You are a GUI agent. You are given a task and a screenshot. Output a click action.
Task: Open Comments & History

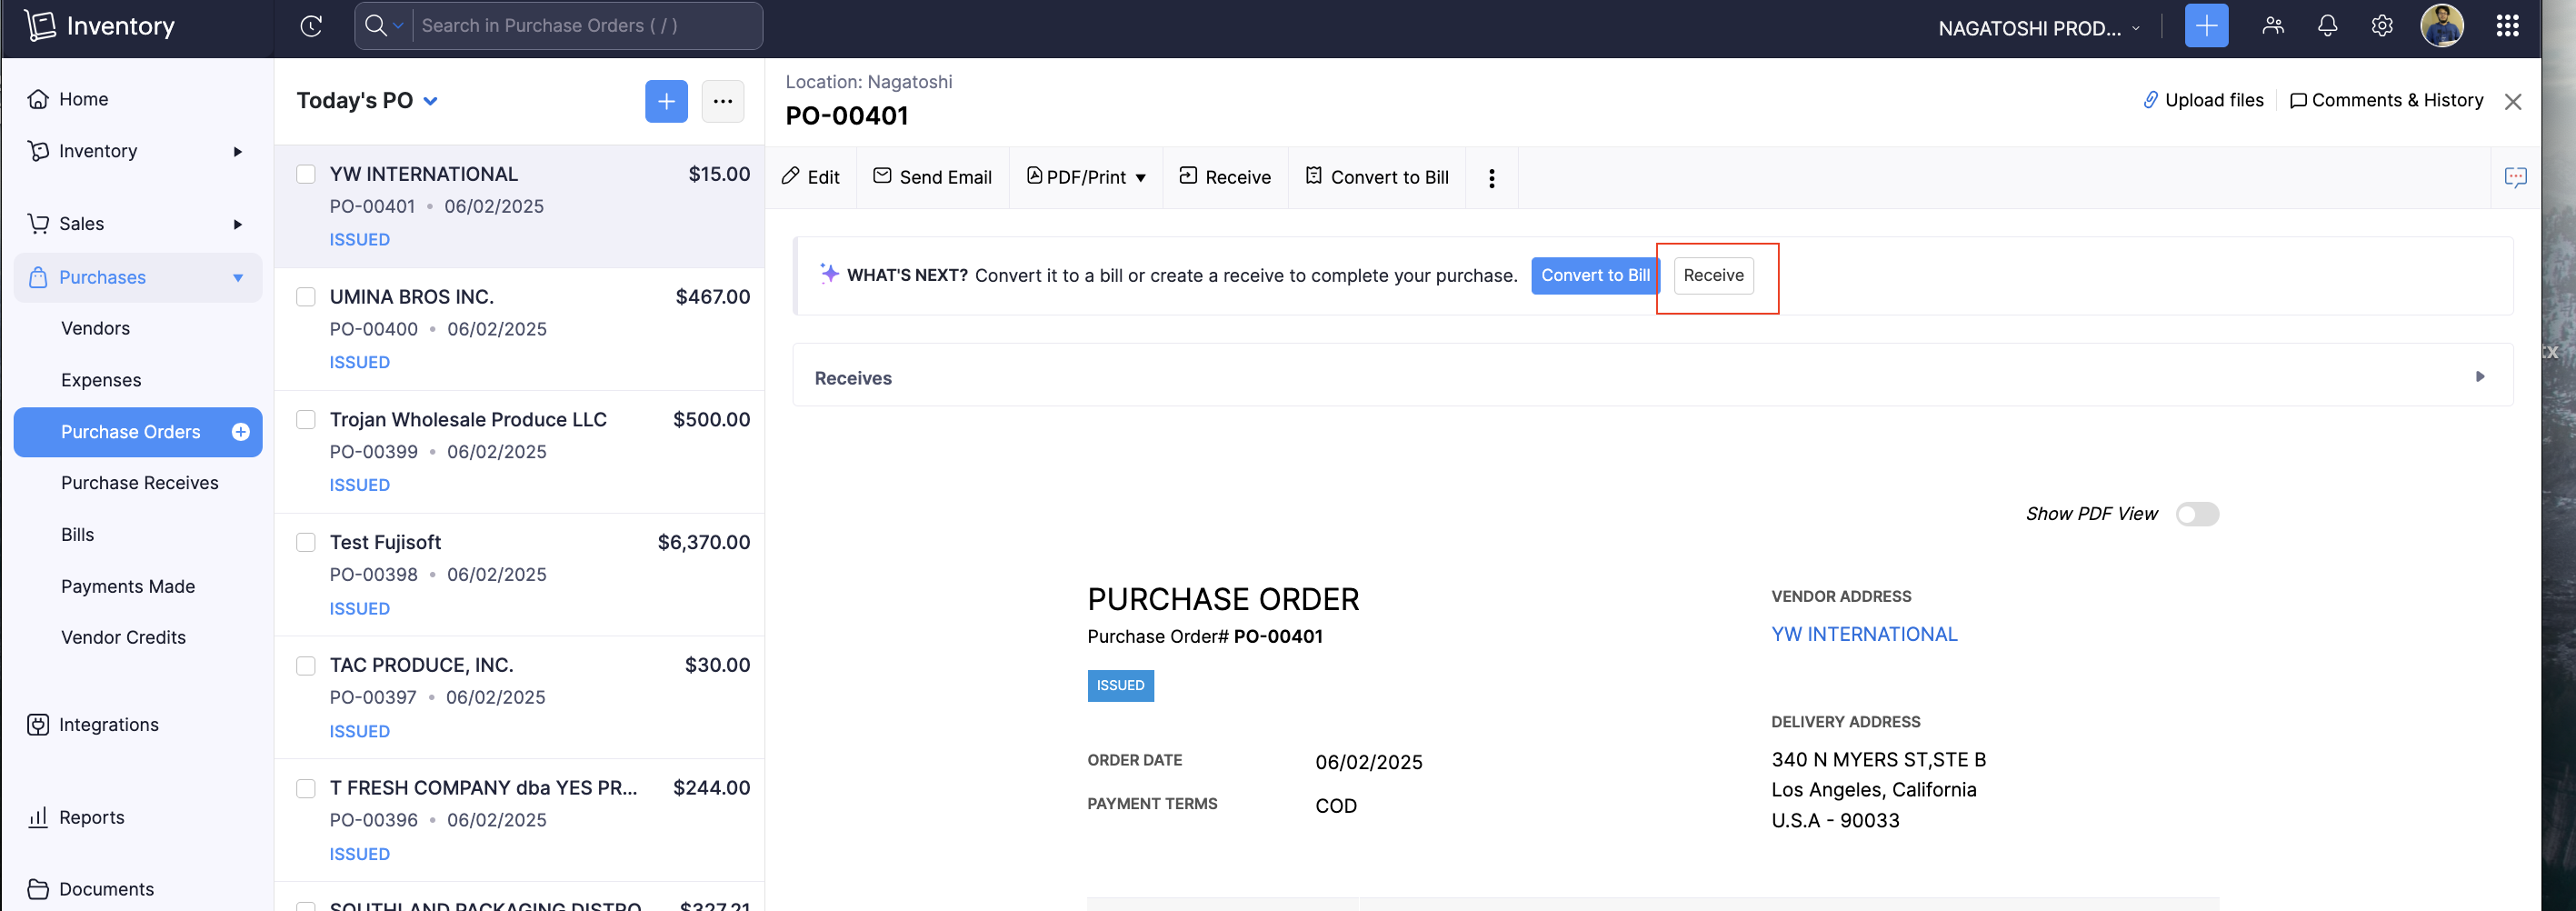tap(2386, 101)
